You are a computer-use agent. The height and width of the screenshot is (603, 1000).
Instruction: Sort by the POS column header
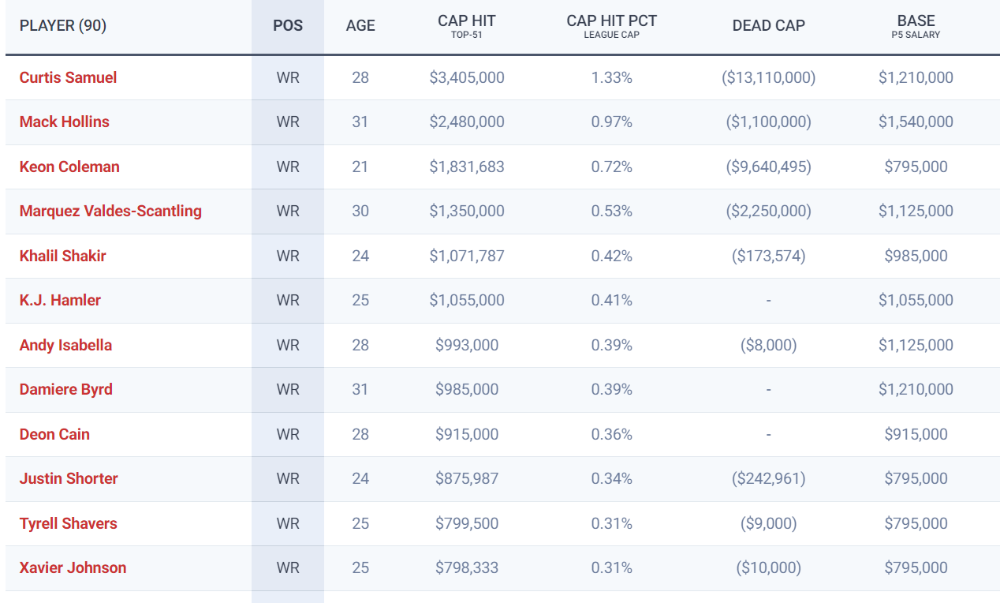288,26
